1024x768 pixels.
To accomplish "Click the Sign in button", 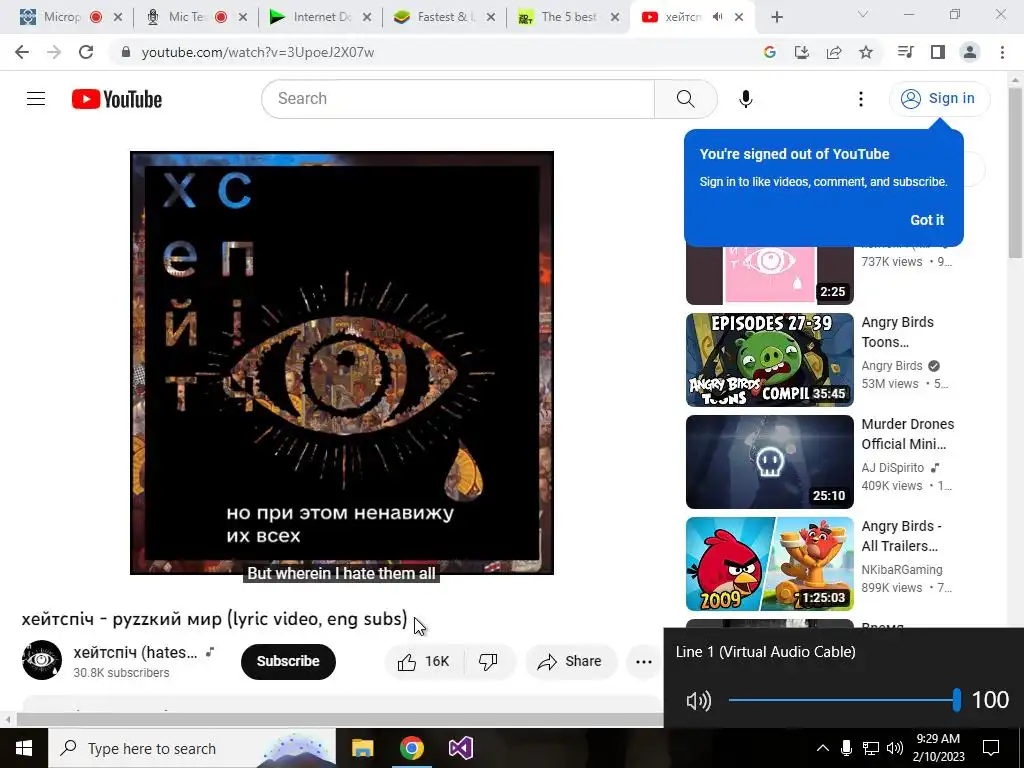I will pyautogui.click(x=939, y=99).
